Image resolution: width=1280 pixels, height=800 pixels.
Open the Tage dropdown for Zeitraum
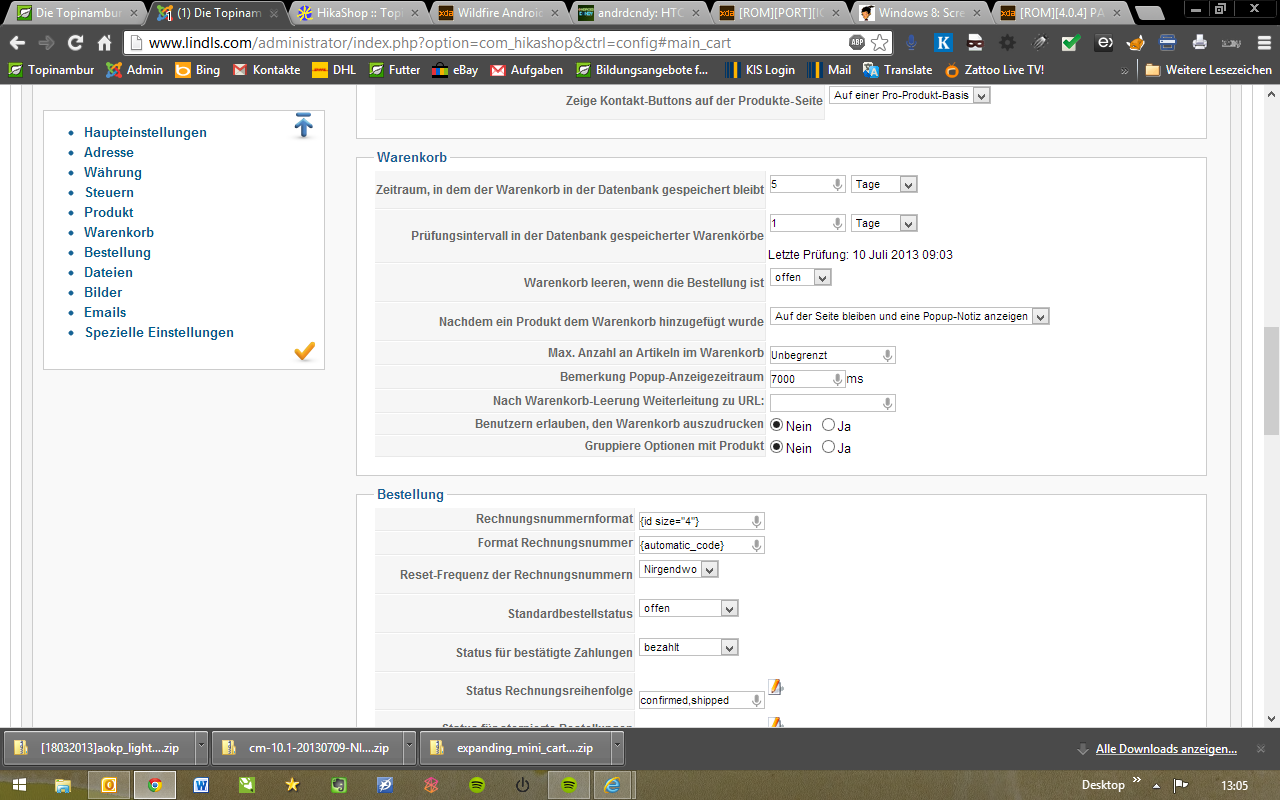click(x=884, y=184)
